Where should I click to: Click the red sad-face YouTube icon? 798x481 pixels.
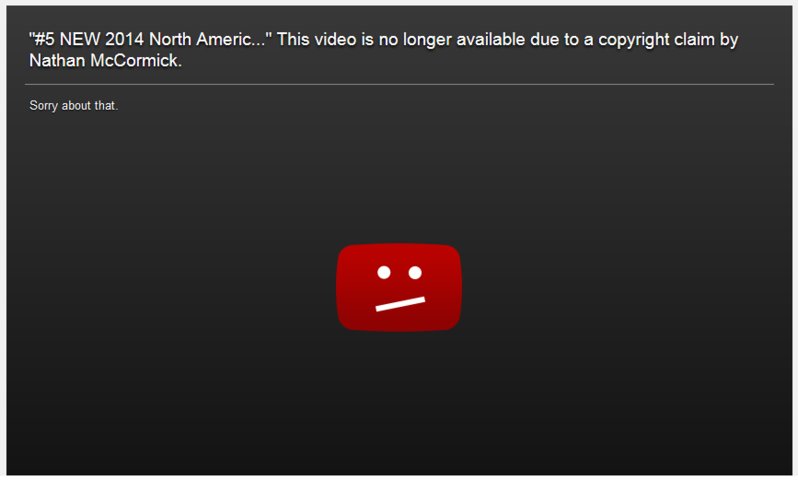click(399, 287)
